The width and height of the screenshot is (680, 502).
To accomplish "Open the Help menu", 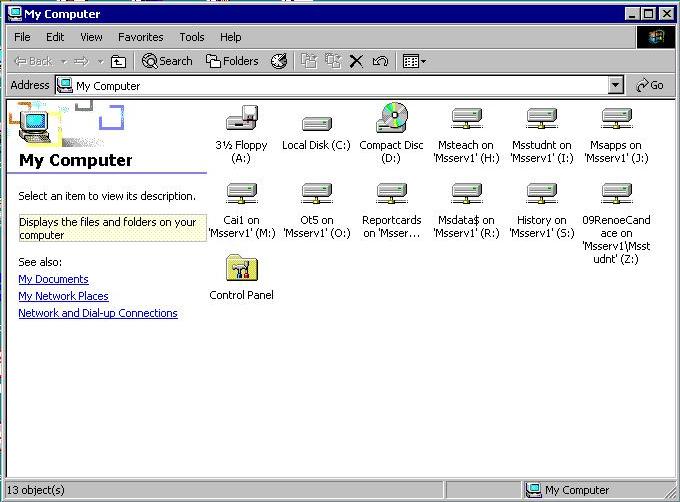I will pos(230,37).
